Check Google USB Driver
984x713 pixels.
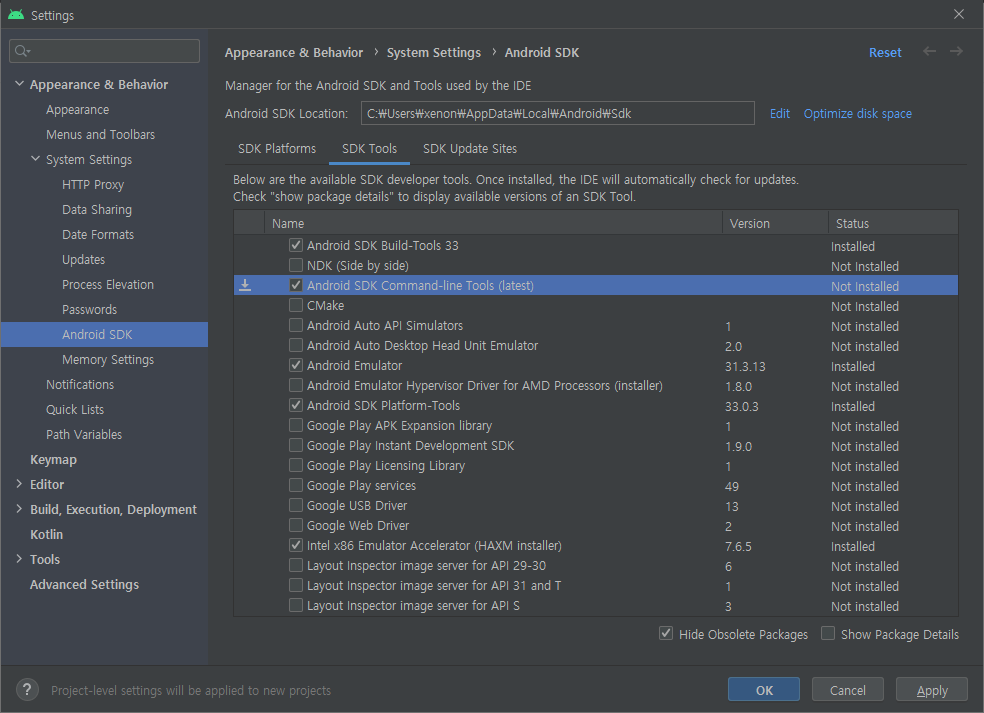pos(296,505)
